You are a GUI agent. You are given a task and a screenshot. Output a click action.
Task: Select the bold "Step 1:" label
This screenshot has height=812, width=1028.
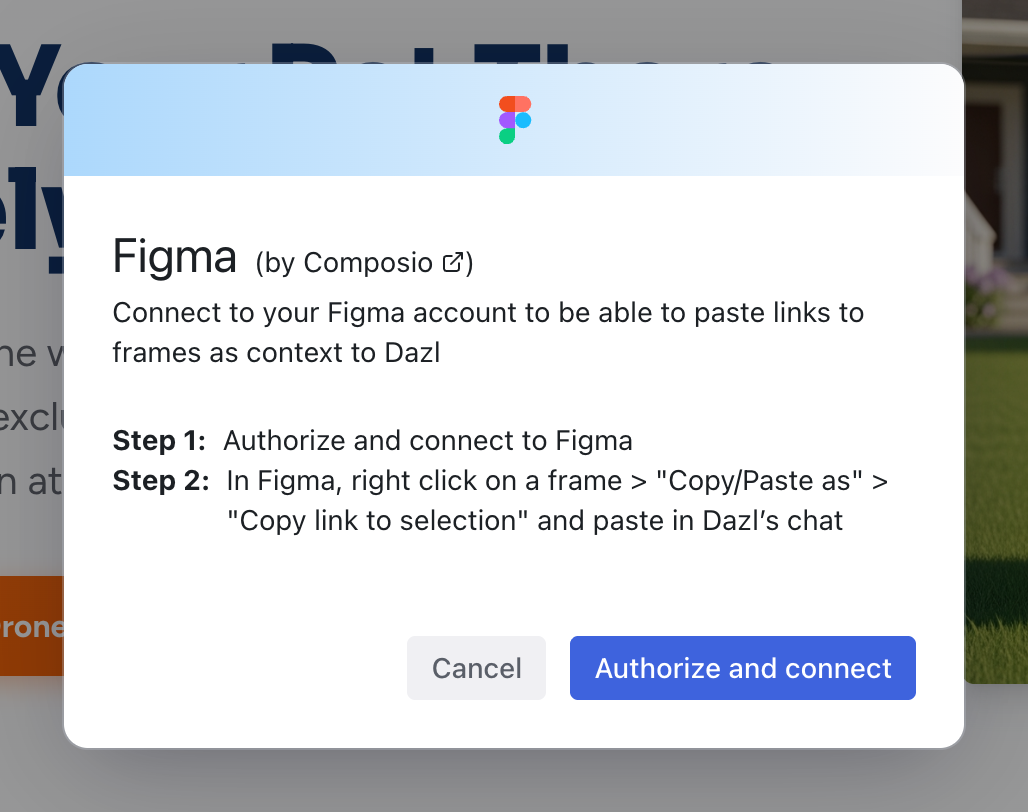point(159,441)
